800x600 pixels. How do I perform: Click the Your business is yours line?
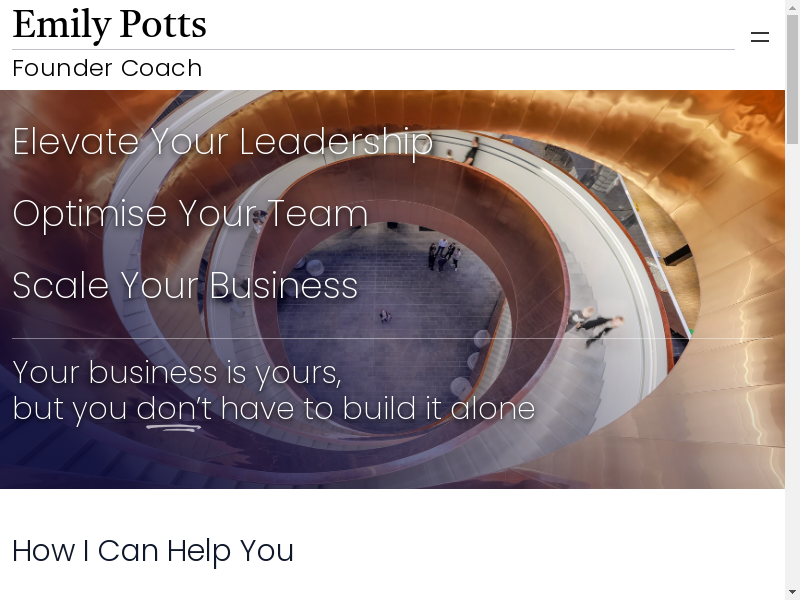(177, 373)
